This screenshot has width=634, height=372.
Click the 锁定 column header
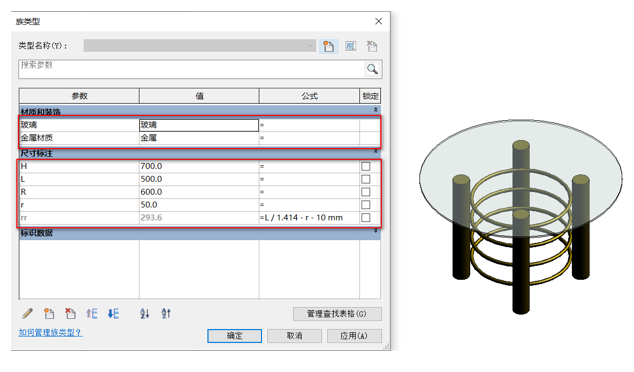tap(370, 96)
